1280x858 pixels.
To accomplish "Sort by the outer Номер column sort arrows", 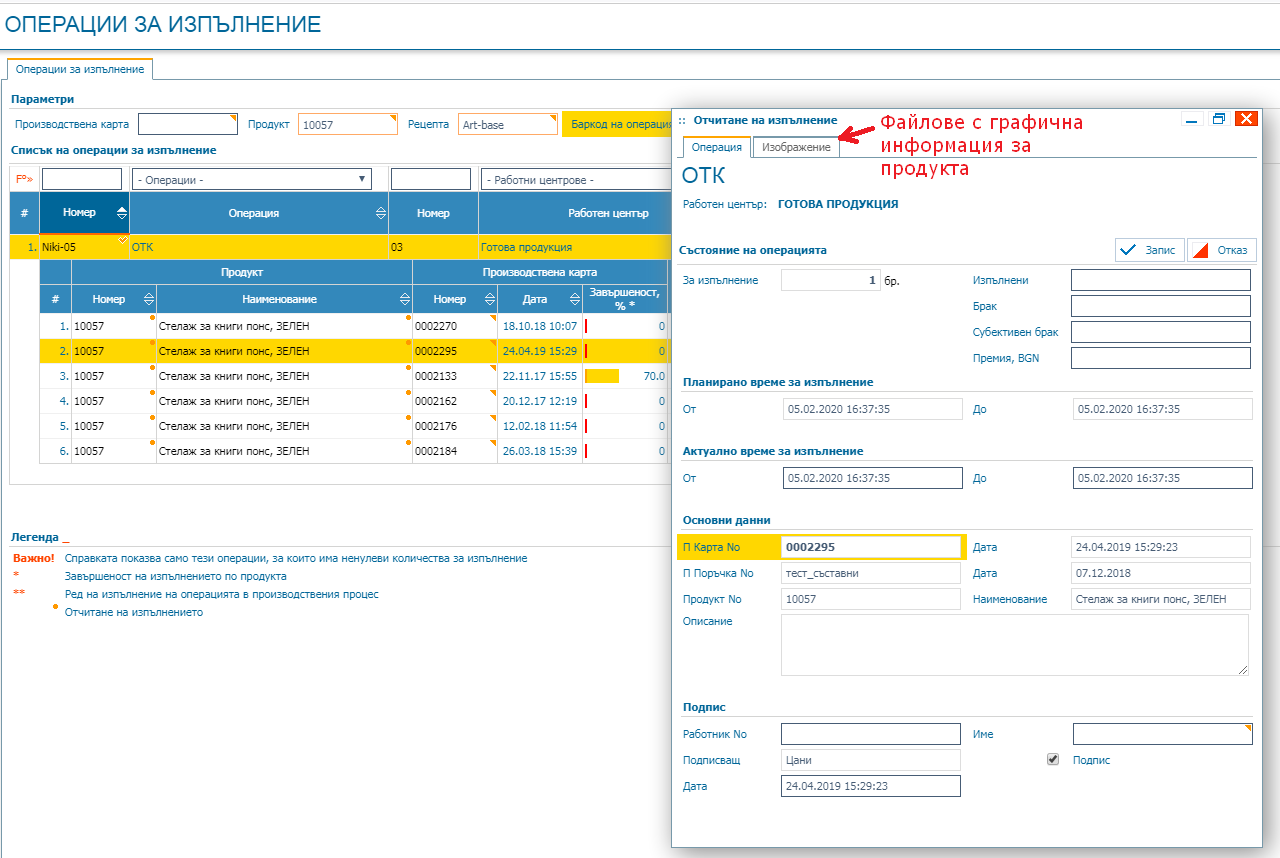I will coord(122,213).
